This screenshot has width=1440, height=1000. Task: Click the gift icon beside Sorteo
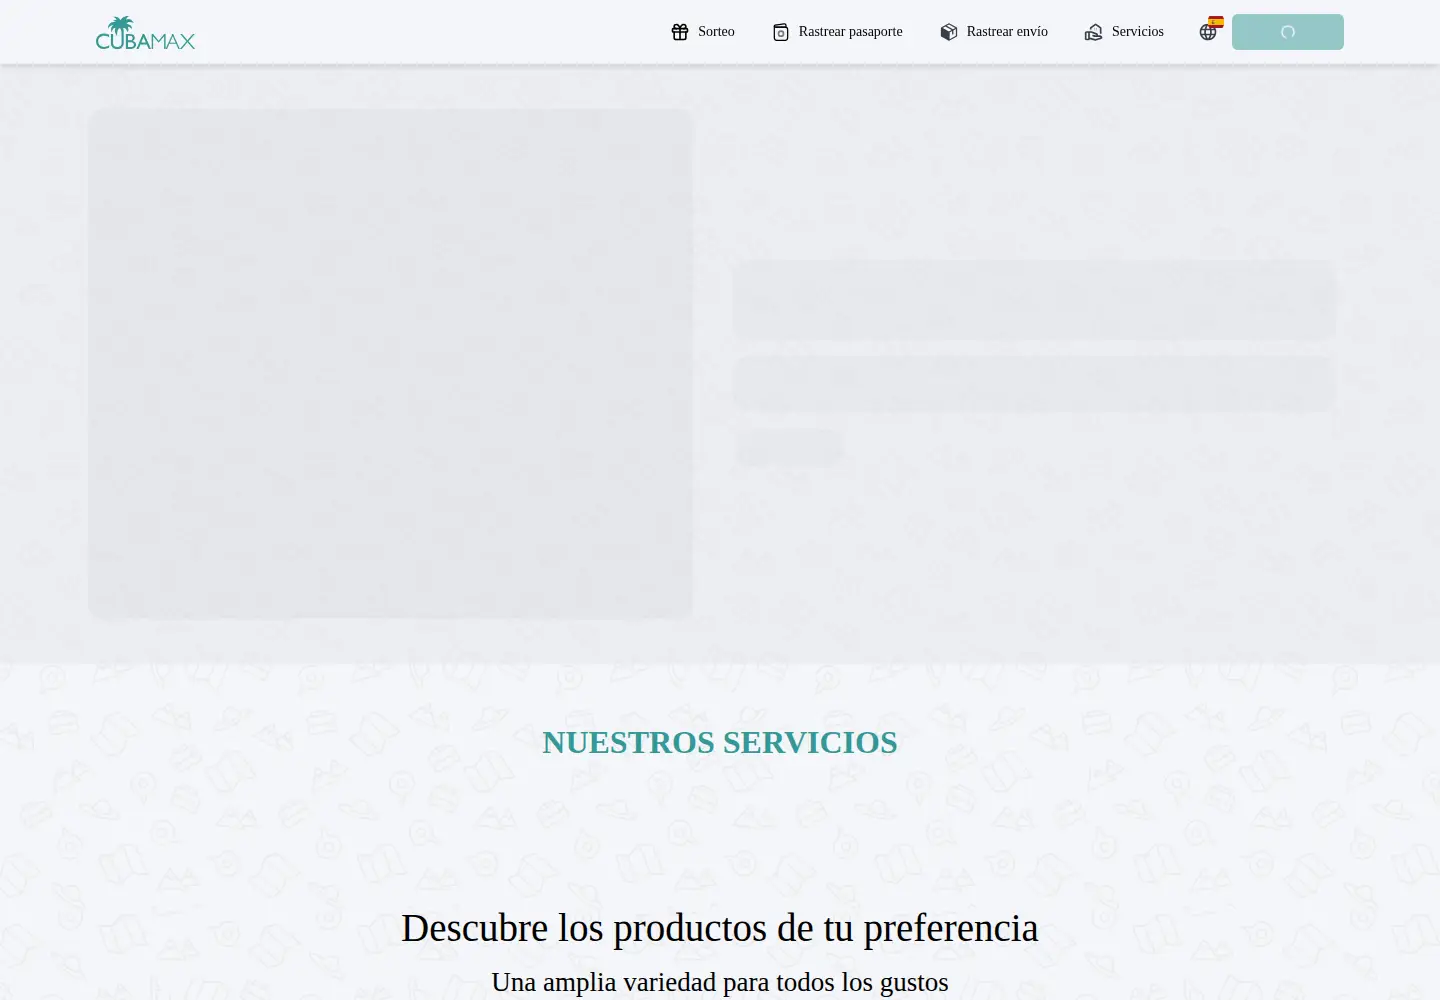tap(680, 32)
